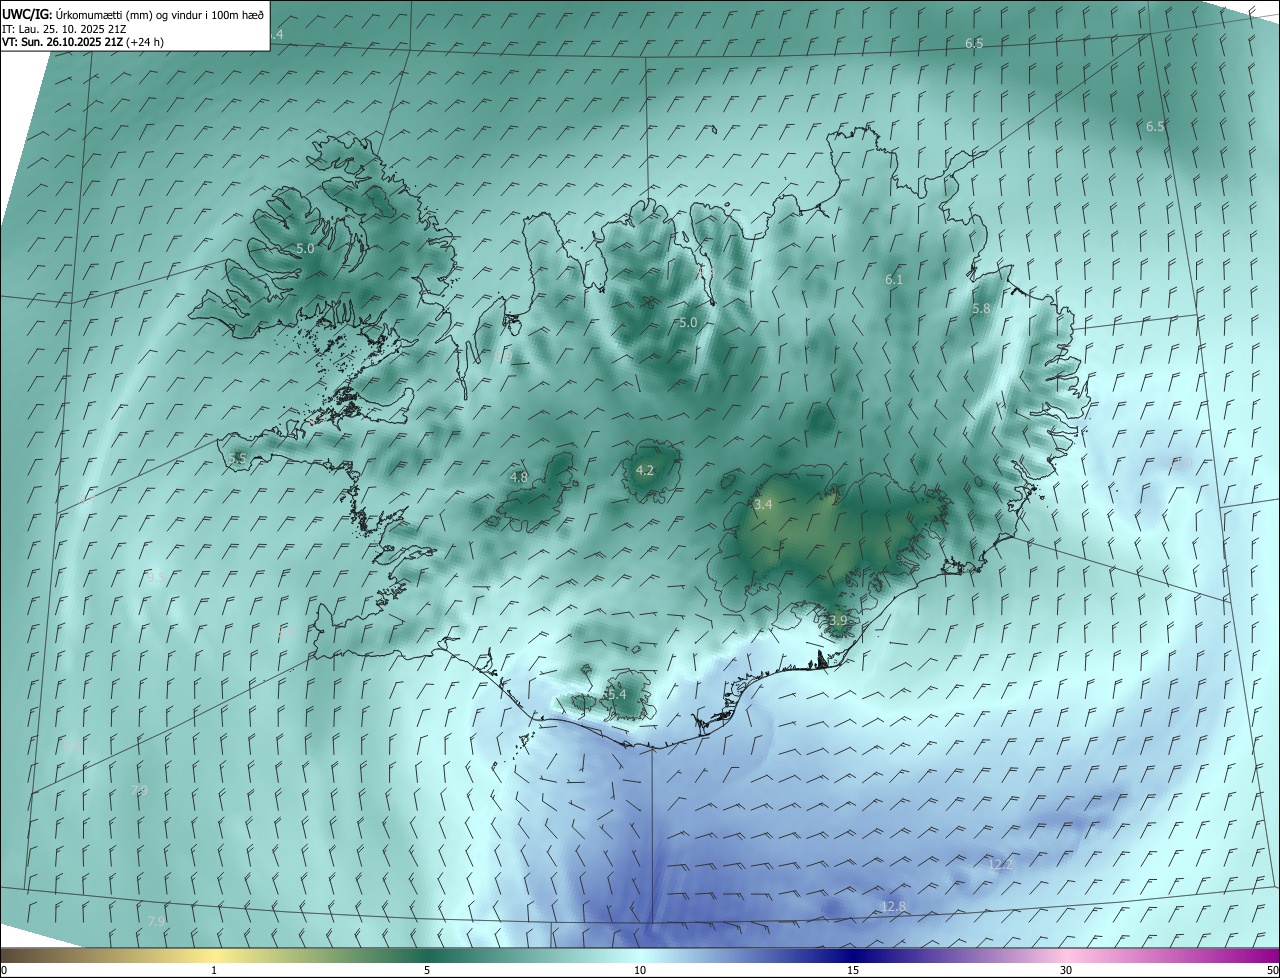Click the '12.8' value in the southern sea
Image resolution: width=1280 pixels, height=978 pixels.
[x=893, y=907]
